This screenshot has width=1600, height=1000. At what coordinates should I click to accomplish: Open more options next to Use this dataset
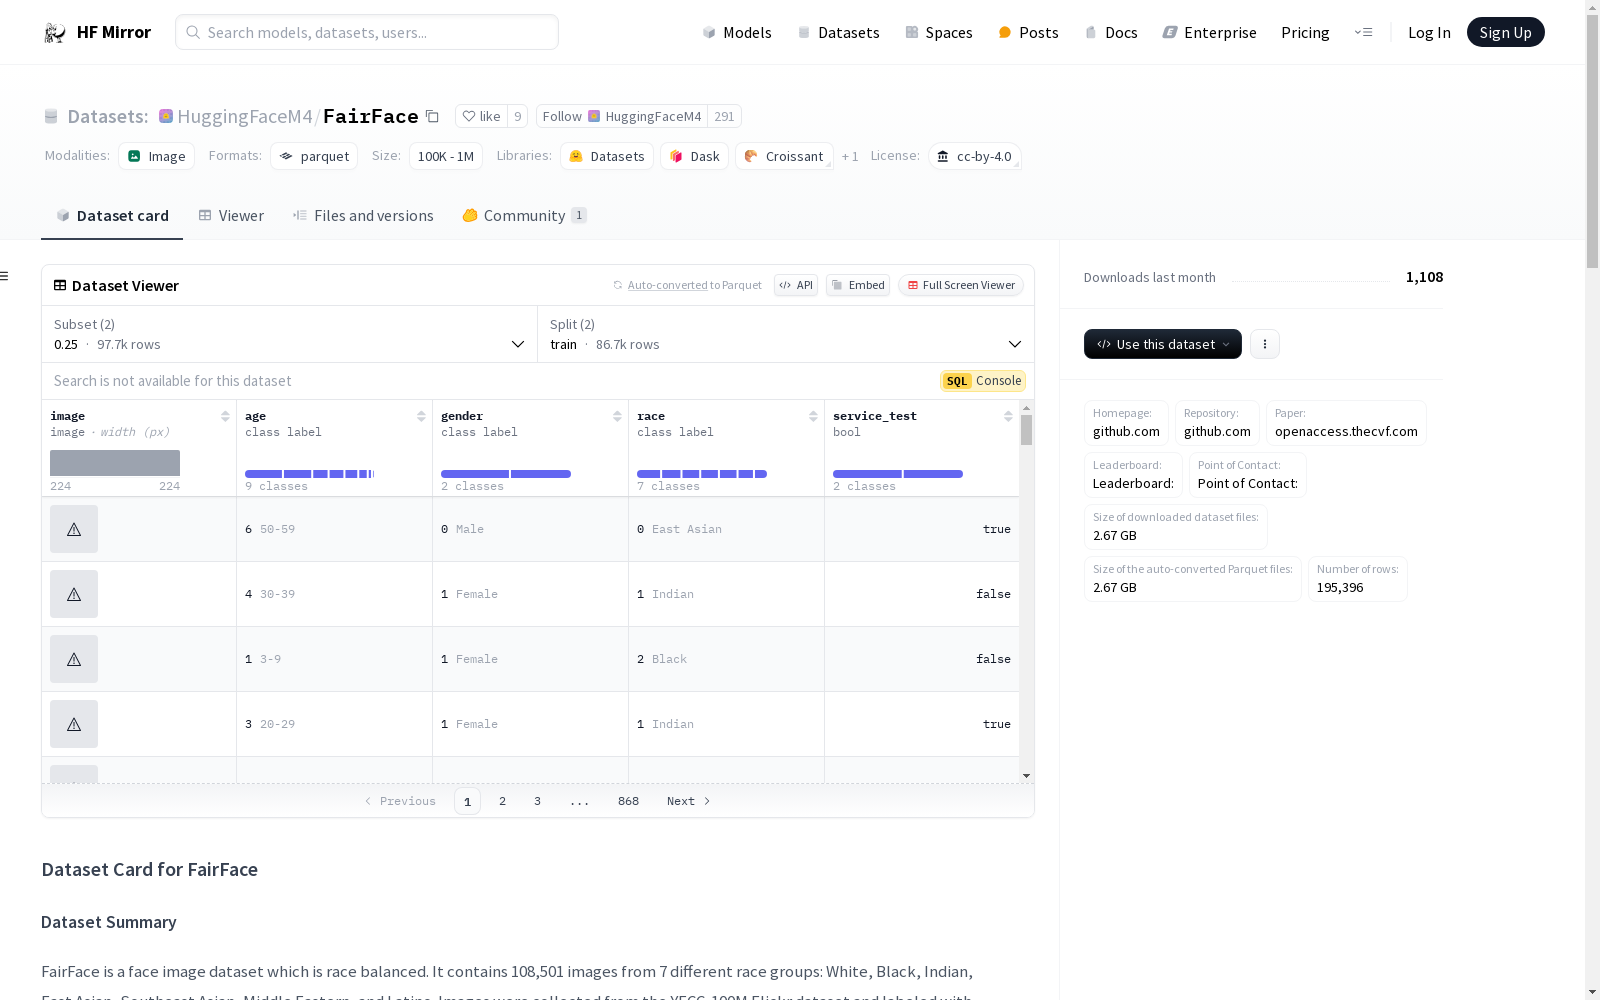pyautogui.click(x=1265, y=344)
